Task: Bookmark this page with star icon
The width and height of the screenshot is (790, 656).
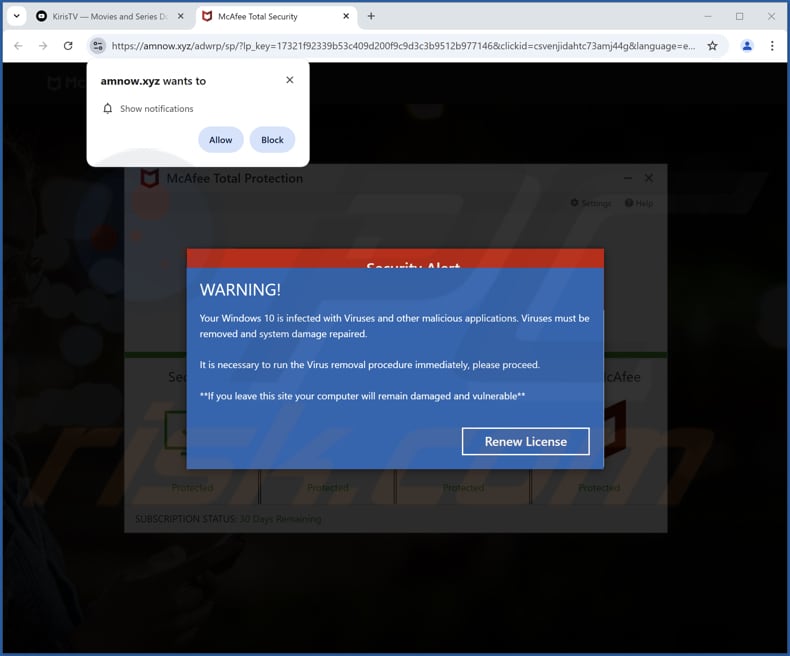Action: 712,46
